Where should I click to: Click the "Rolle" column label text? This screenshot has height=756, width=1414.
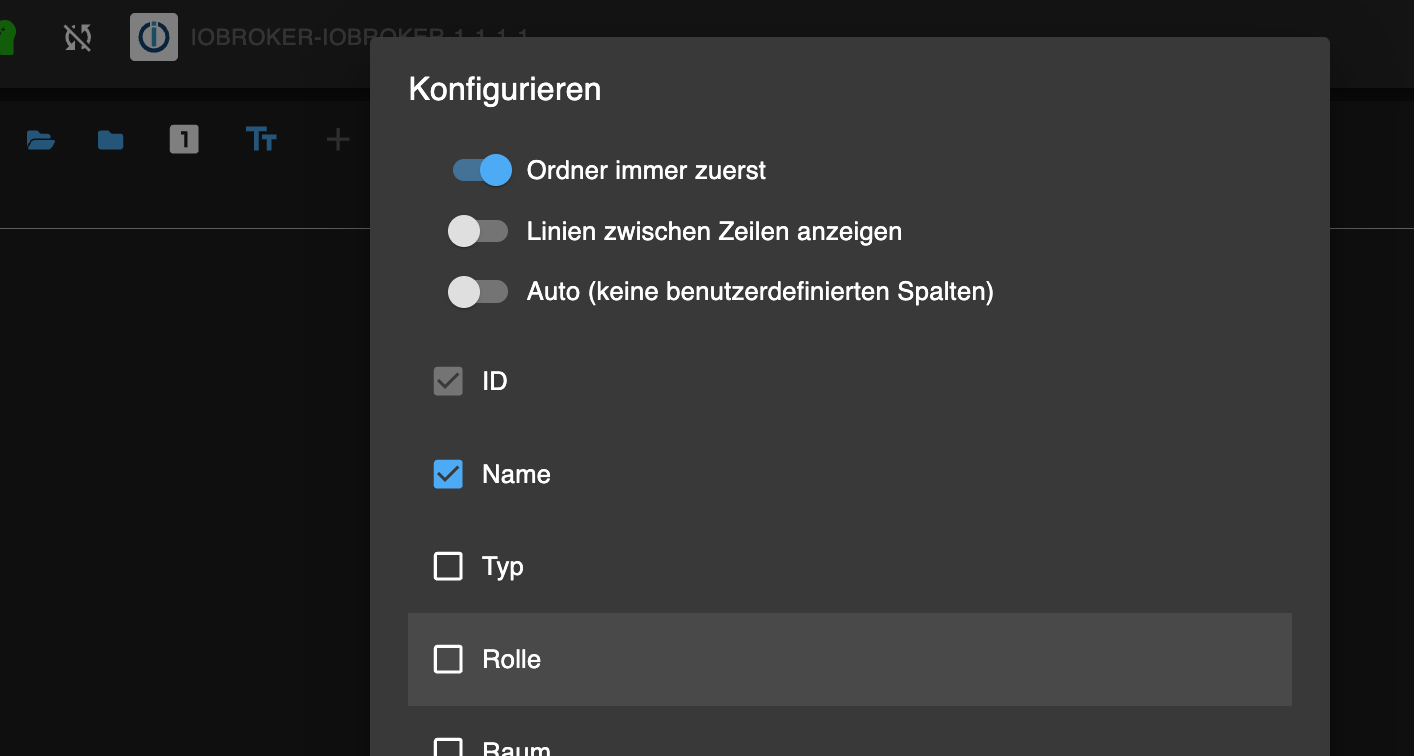(x=511, y=659)
